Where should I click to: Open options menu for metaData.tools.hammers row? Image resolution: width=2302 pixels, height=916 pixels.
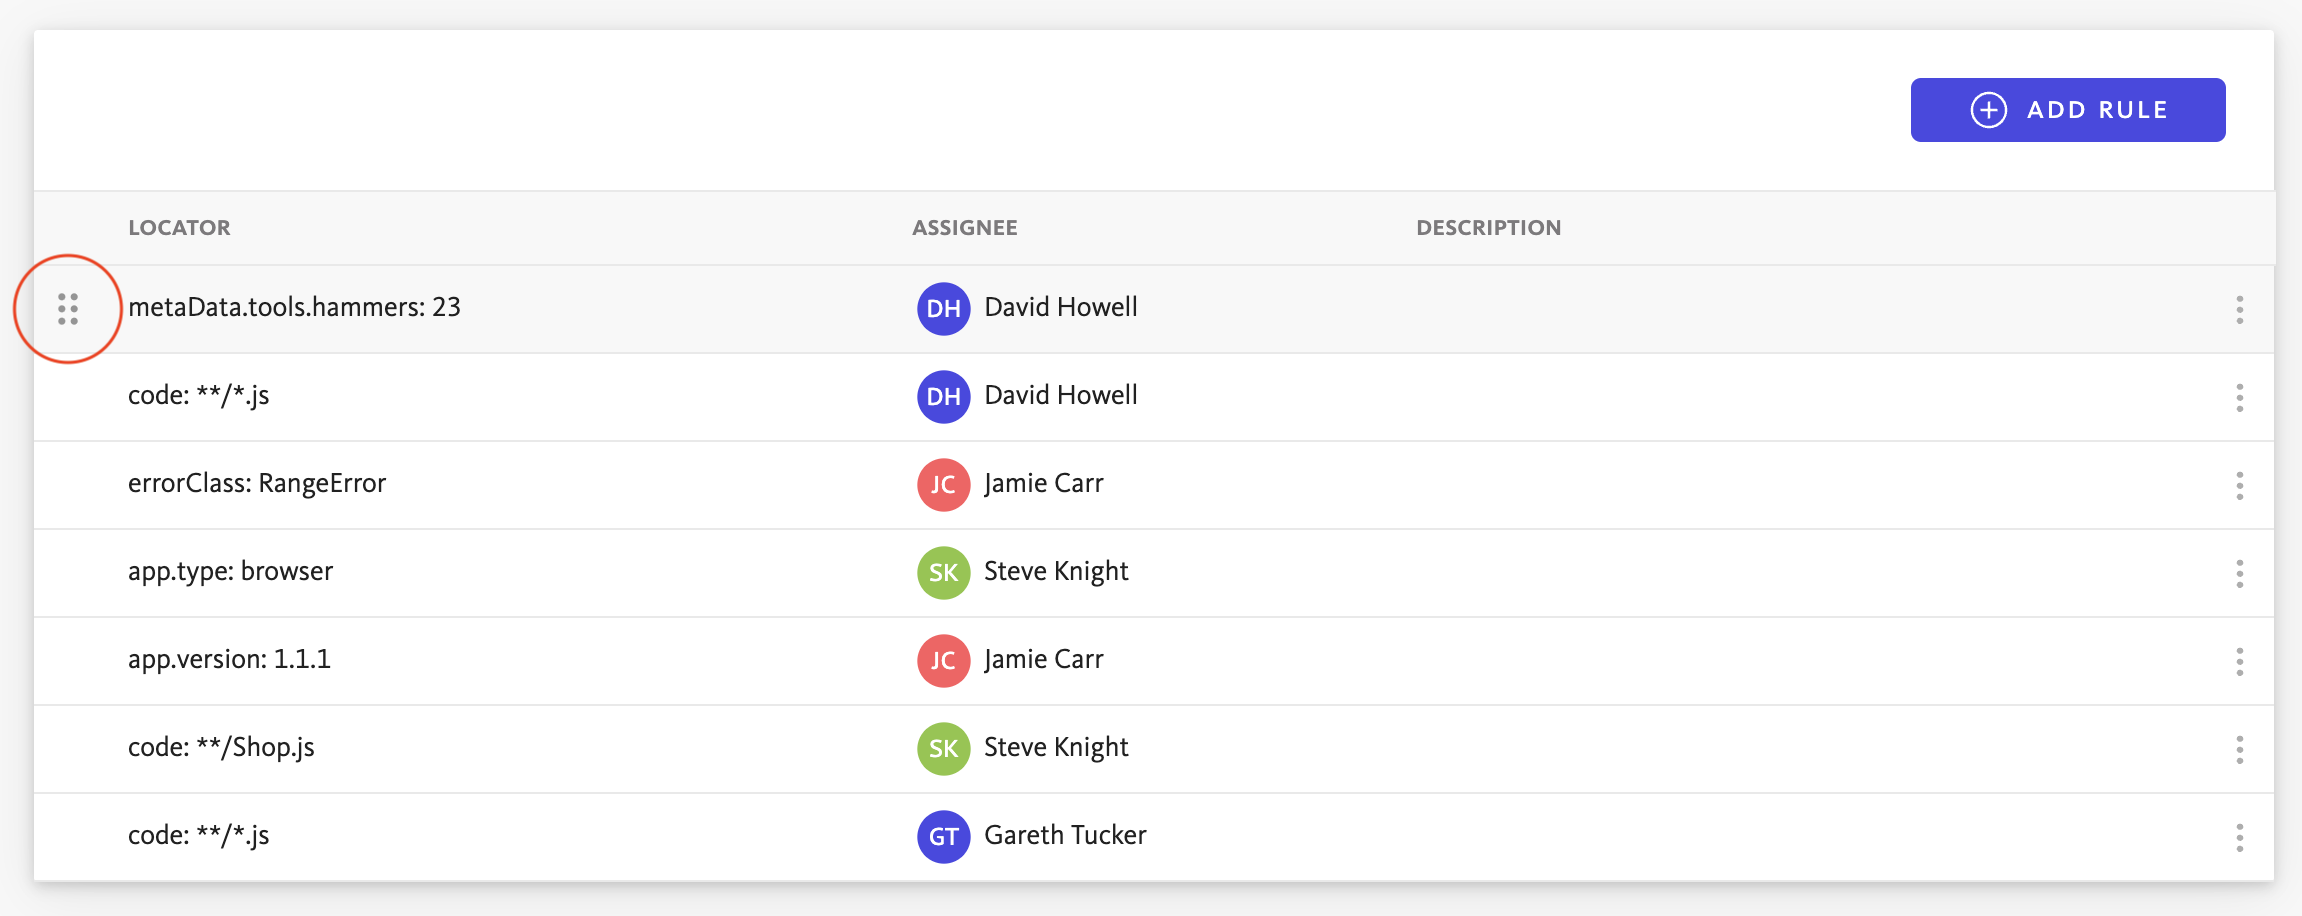pyautogui.click(x=2240, y=310)
